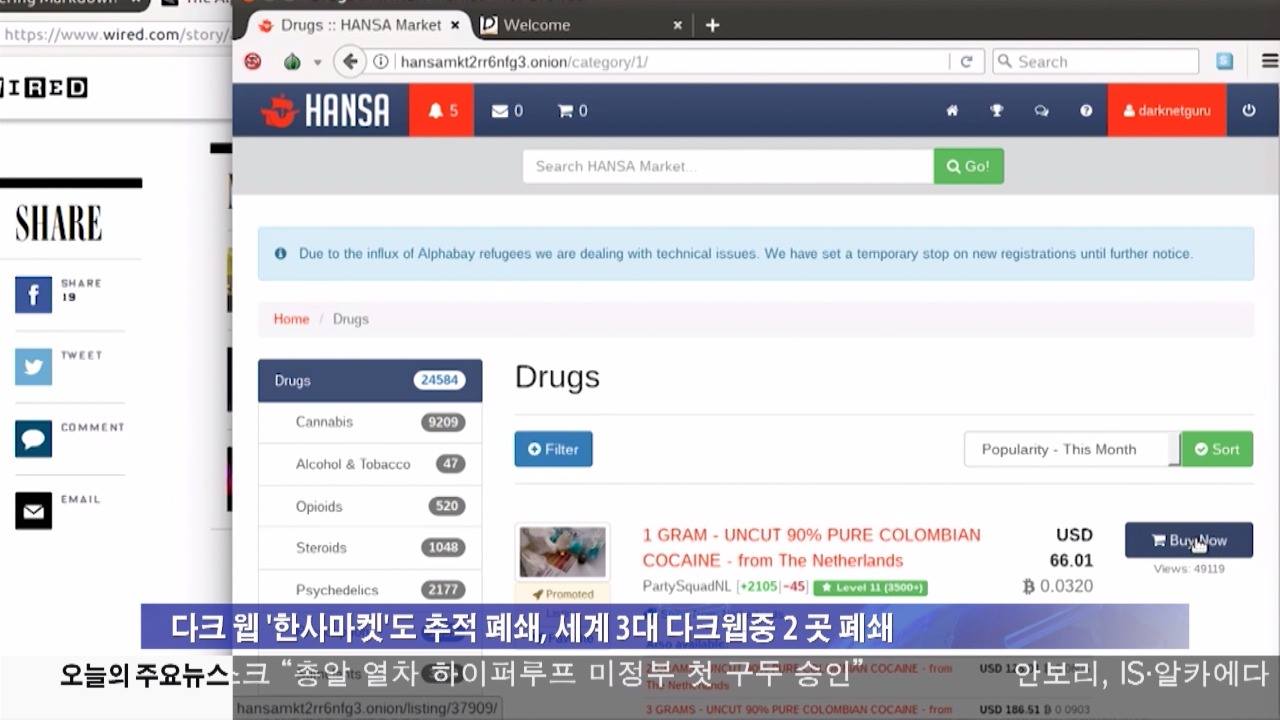Screen dimensions: 1280x720
Task: Share on Facebook in the Wired window
Action: 33,294
